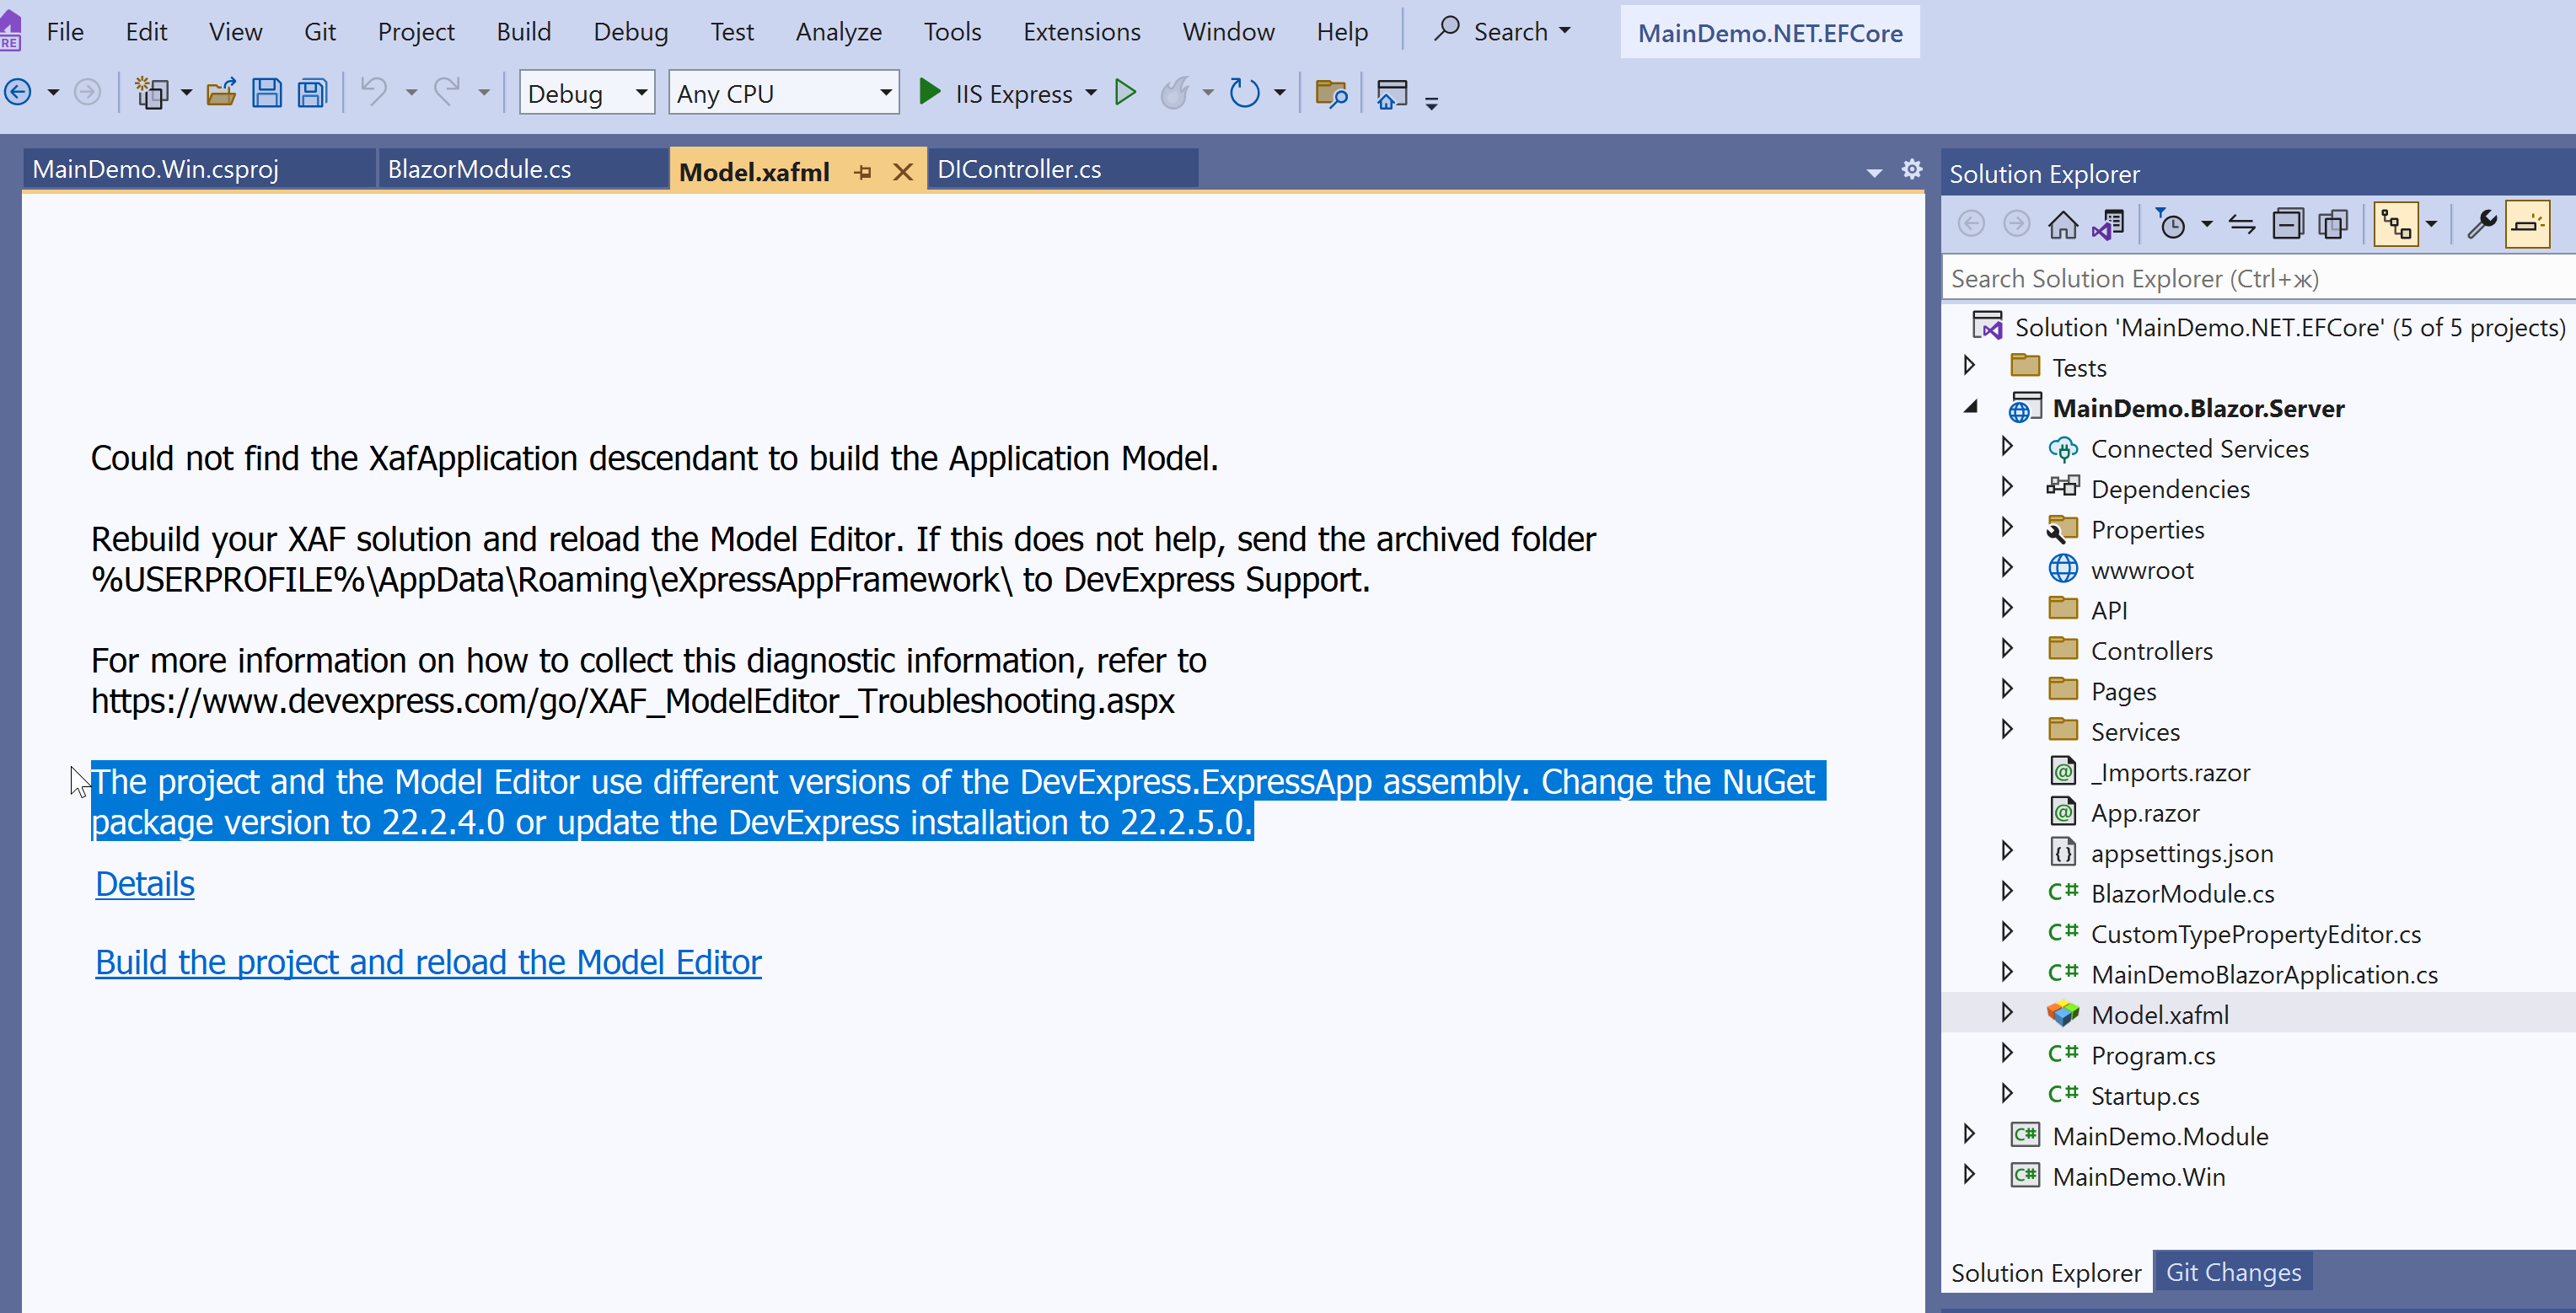Start without debugging using the outlined play icon
2576x1313 pixels.
[x=1125, y=94]
